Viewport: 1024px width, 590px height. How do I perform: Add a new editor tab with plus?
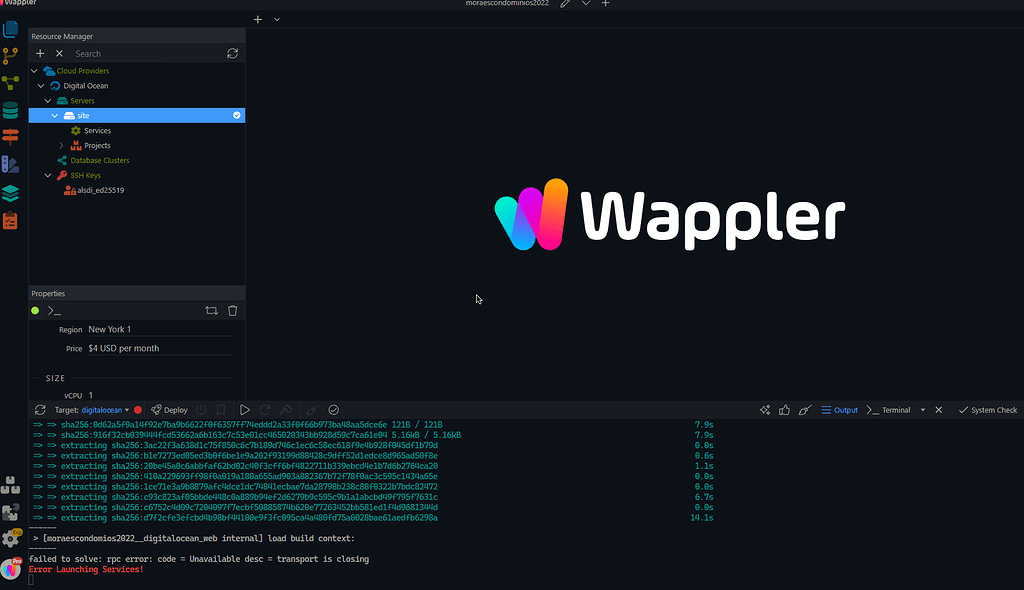(x=258, y=20)
